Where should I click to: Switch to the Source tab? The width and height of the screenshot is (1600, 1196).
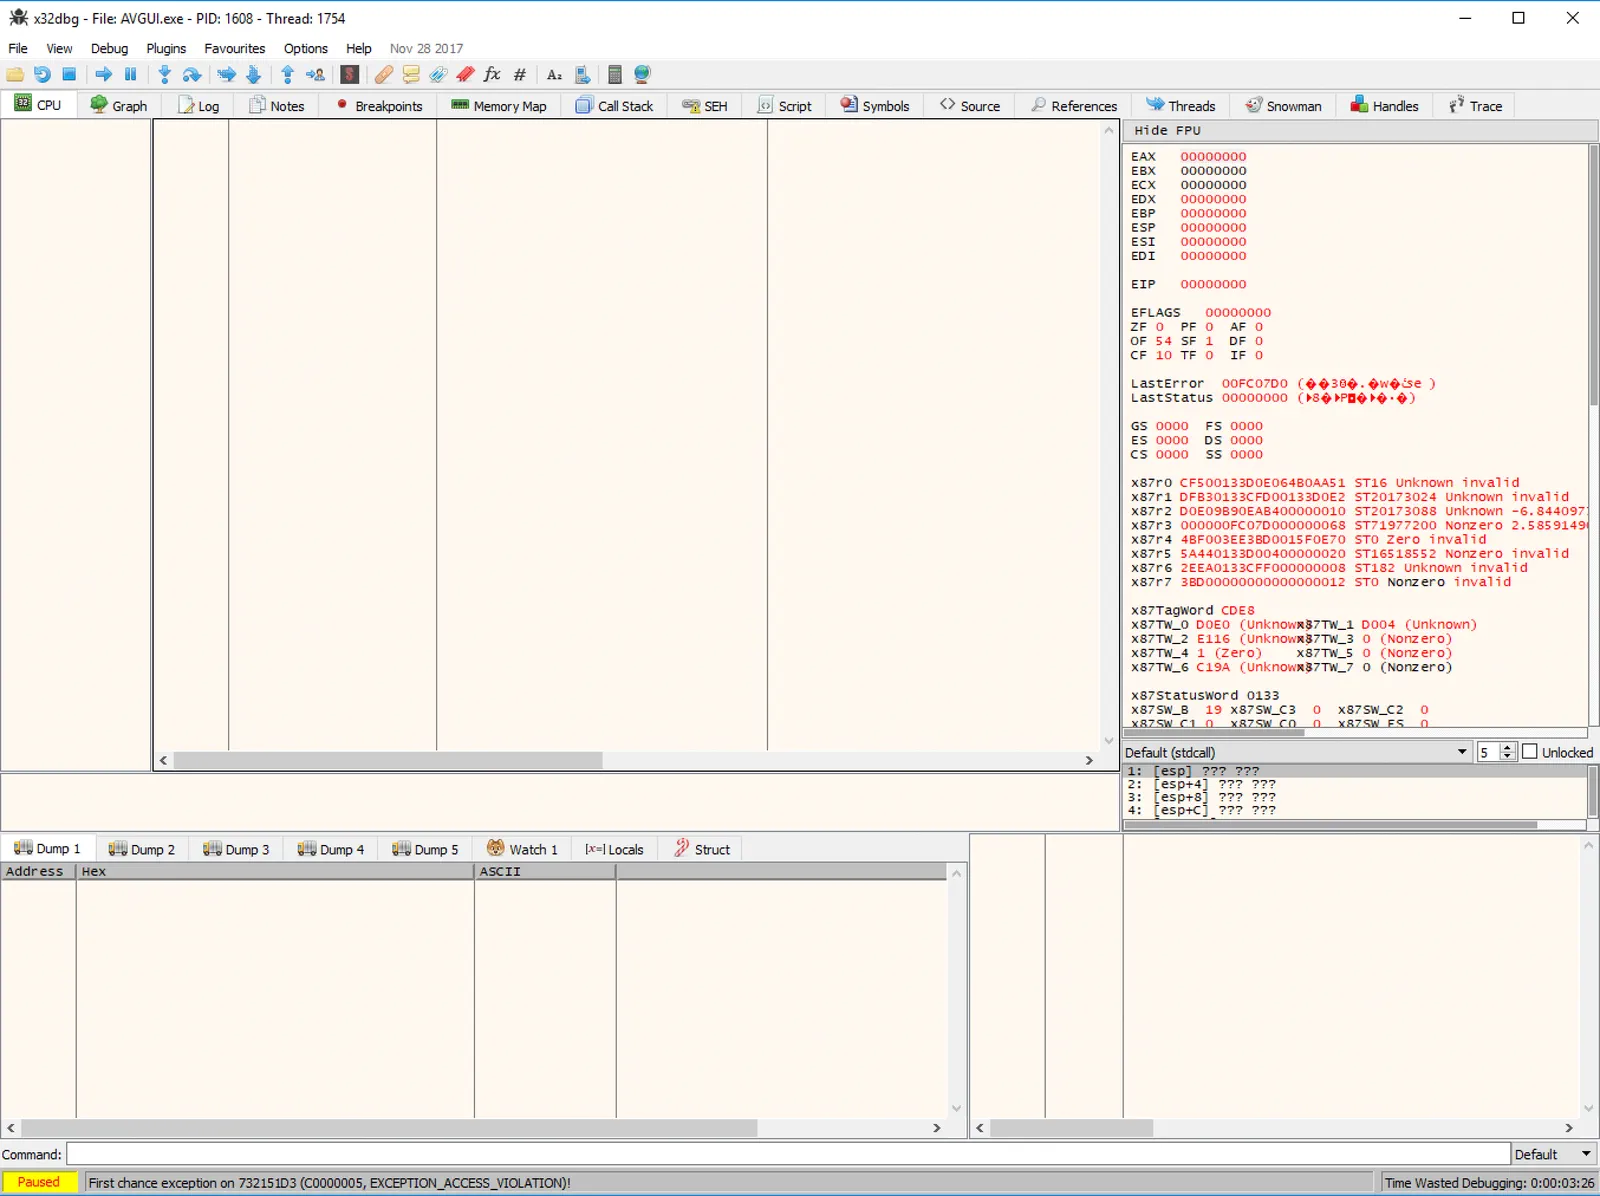click(x=970, y=105)
